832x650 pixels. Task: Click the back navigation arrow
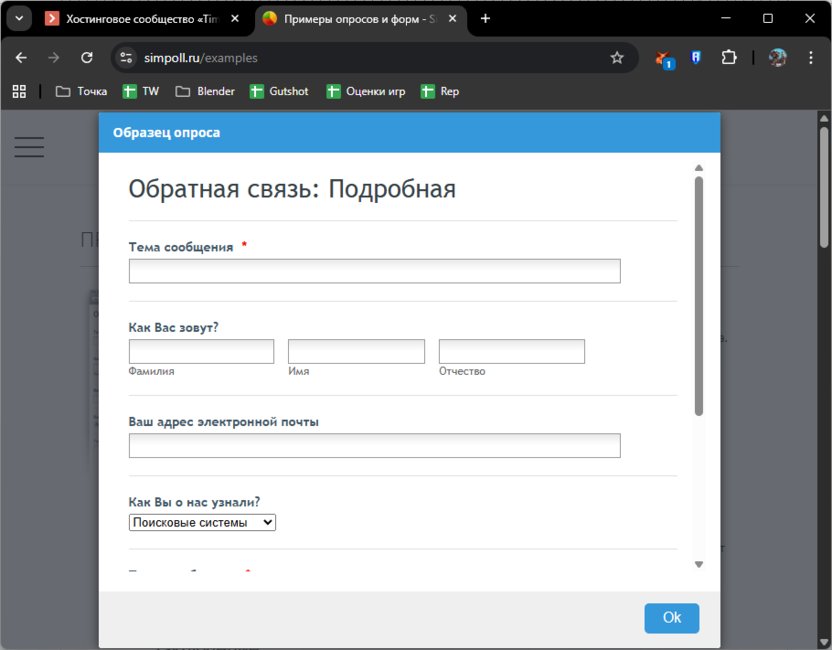click(x=20, y=58)
